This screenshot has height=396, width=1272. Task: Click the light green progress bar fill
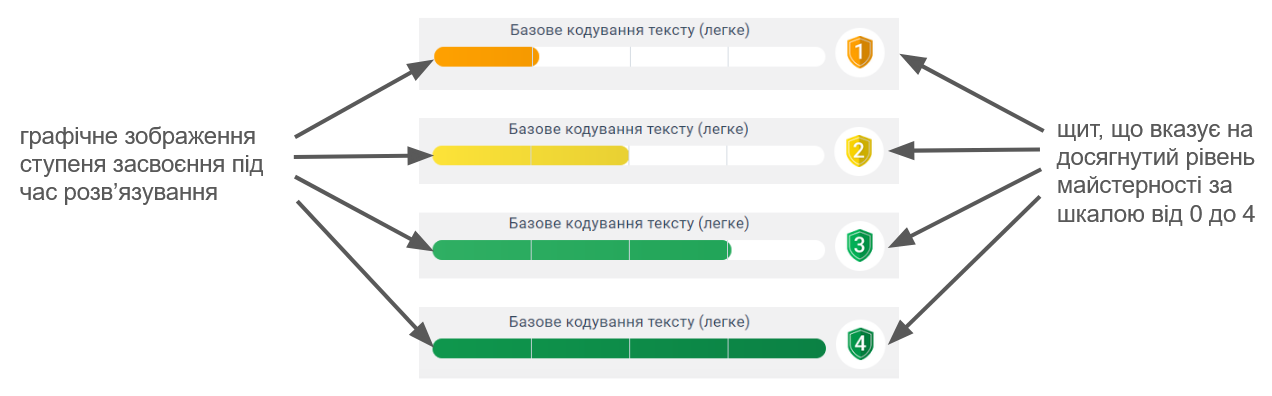tap(582, 250)
